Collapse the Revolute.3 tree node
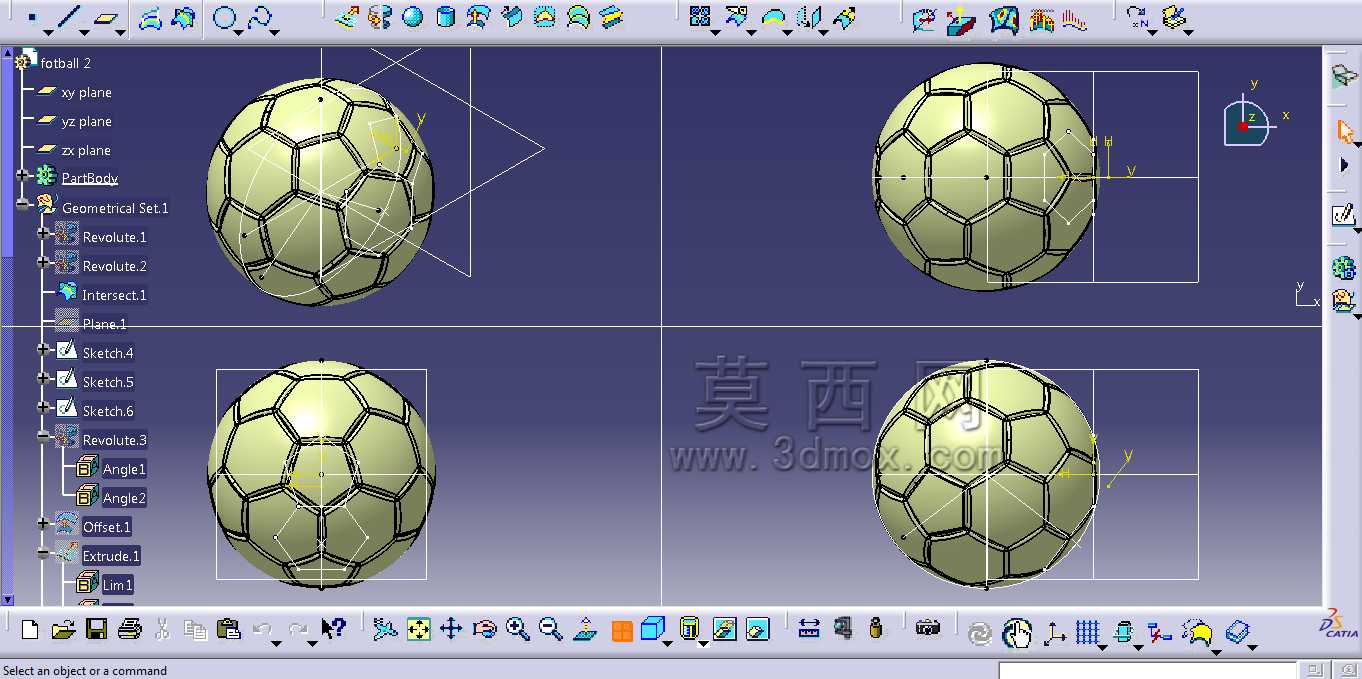 (43, 436)
